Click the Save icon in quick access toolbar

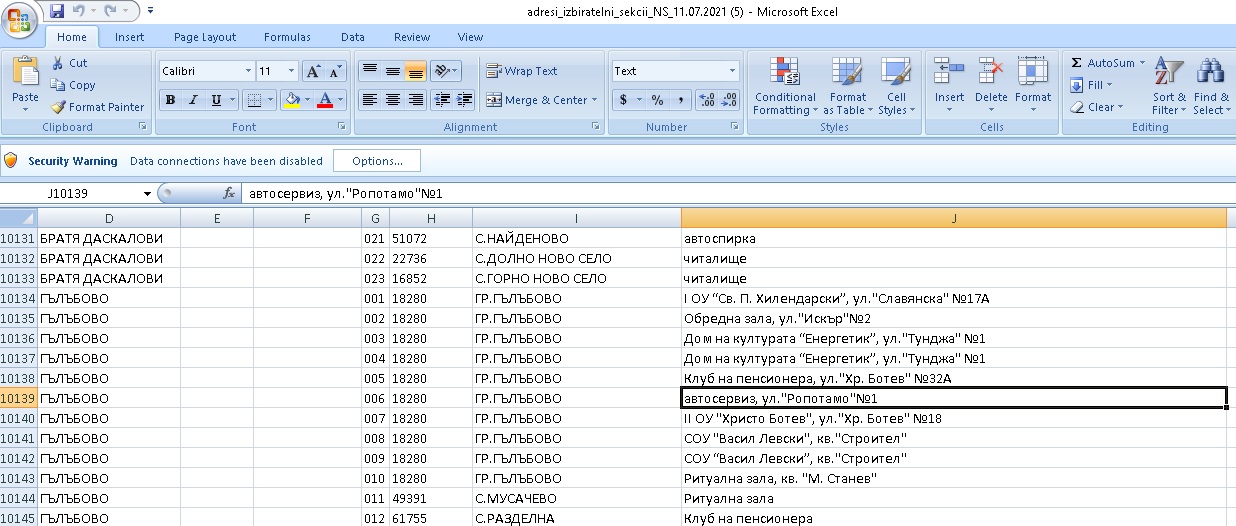57,11
